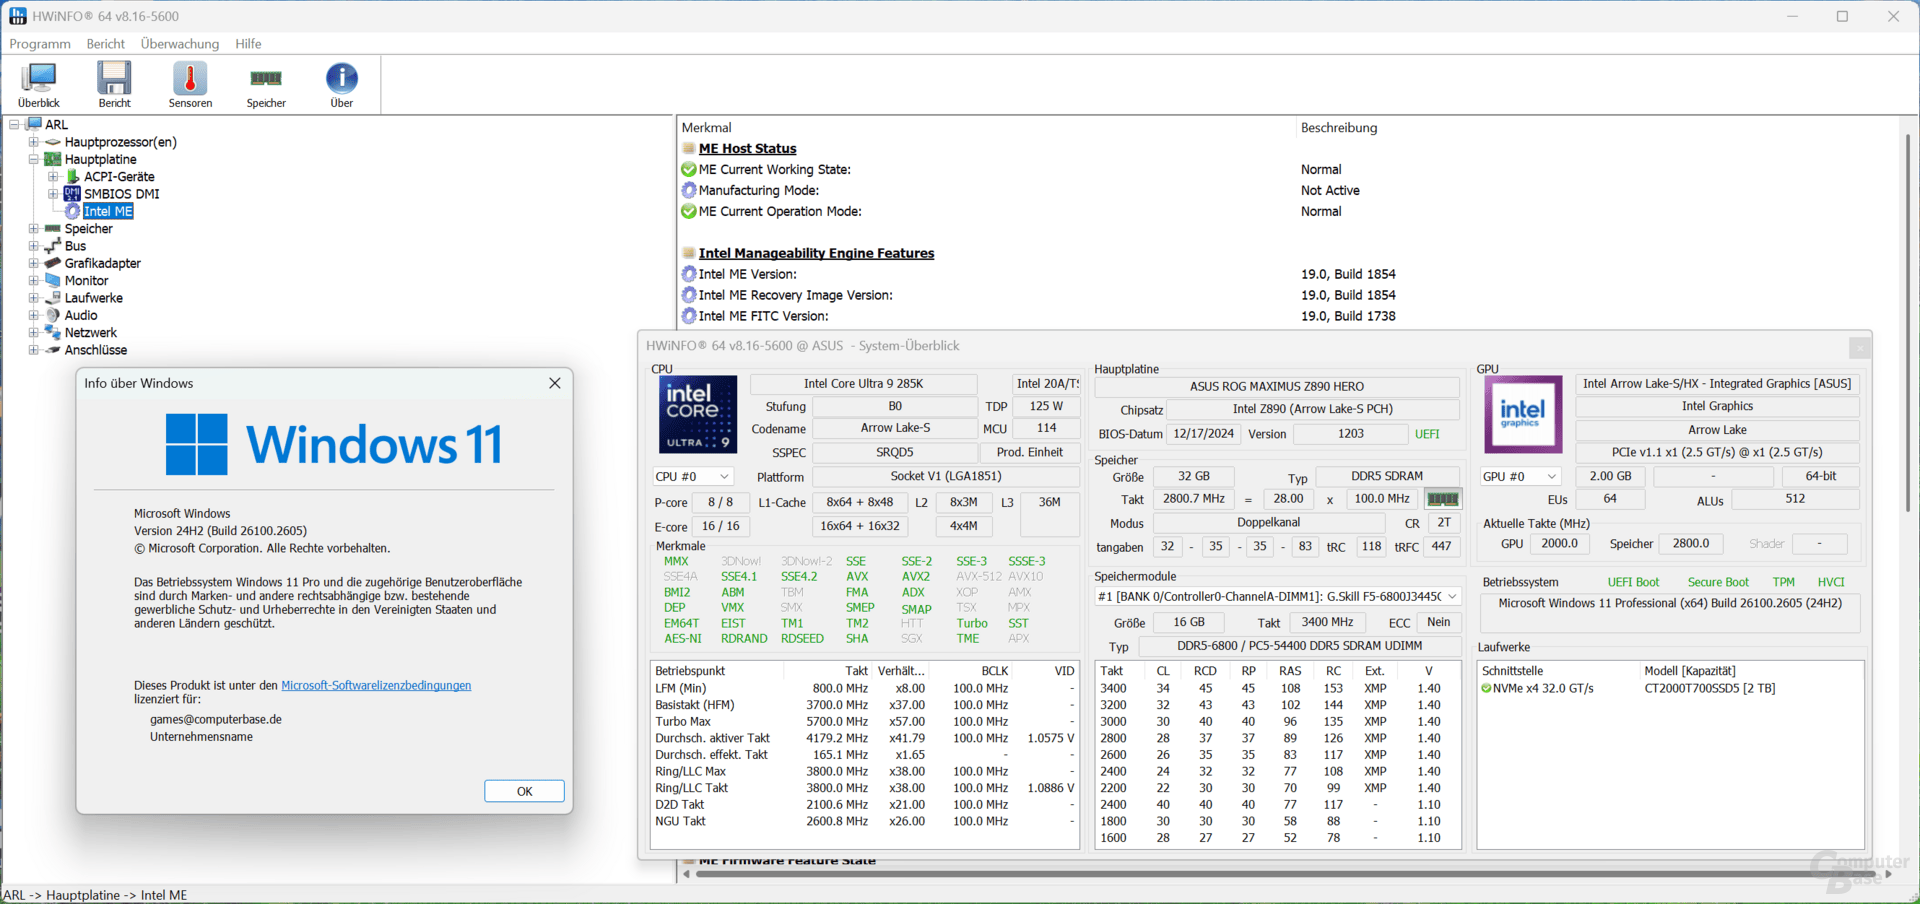Open the Programm menu

tap(40, 44)
